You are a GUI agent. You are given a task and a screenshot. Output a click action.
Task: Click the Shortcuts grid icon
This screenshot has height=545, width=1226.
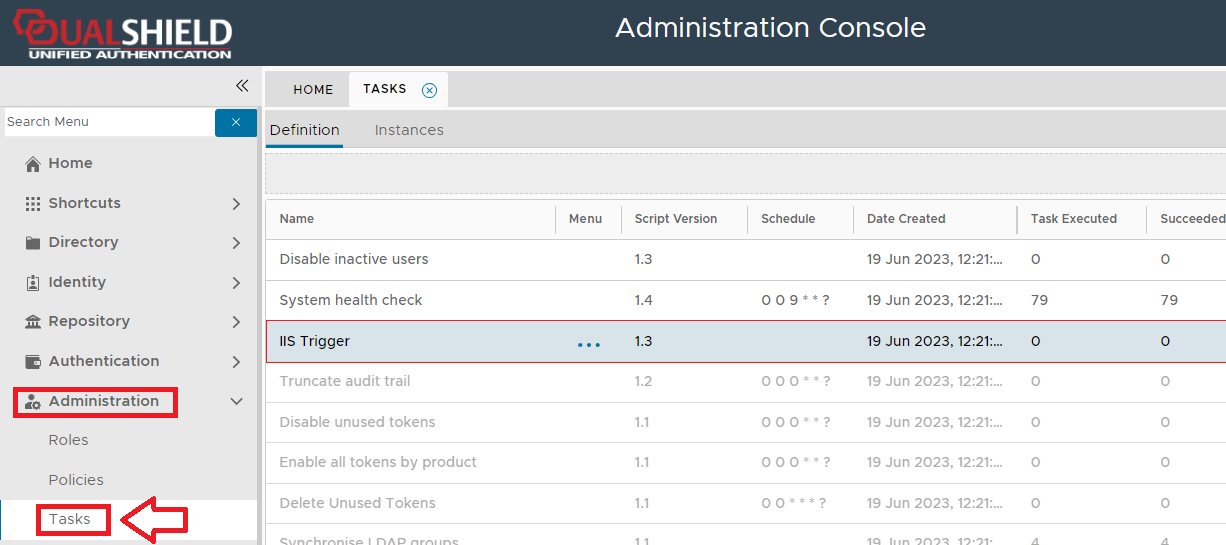coord(33,203)
